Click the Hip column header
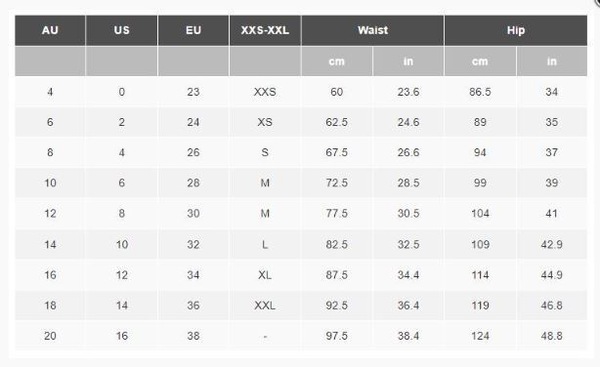This screenshot has width=600, height=367. tap(516, 30)
